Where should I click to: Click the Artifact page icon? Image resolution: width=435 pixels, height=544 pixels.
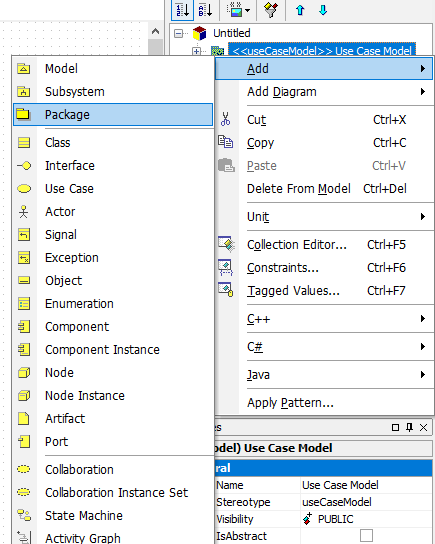(24, 419)
